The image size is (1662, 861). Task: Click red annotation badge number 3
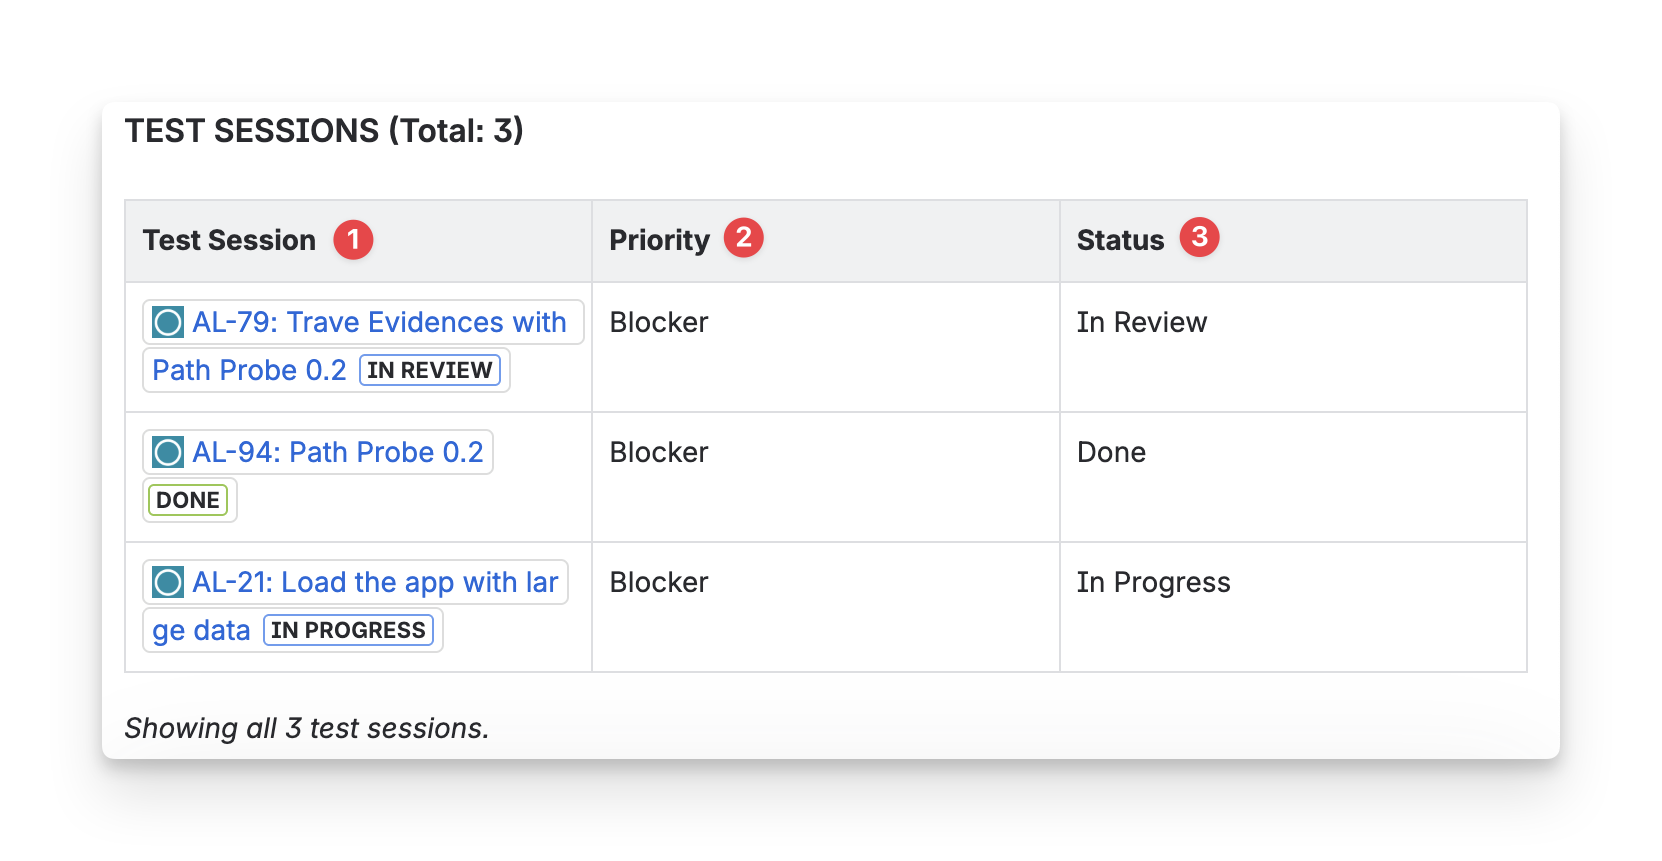[x=1199, y=237]
